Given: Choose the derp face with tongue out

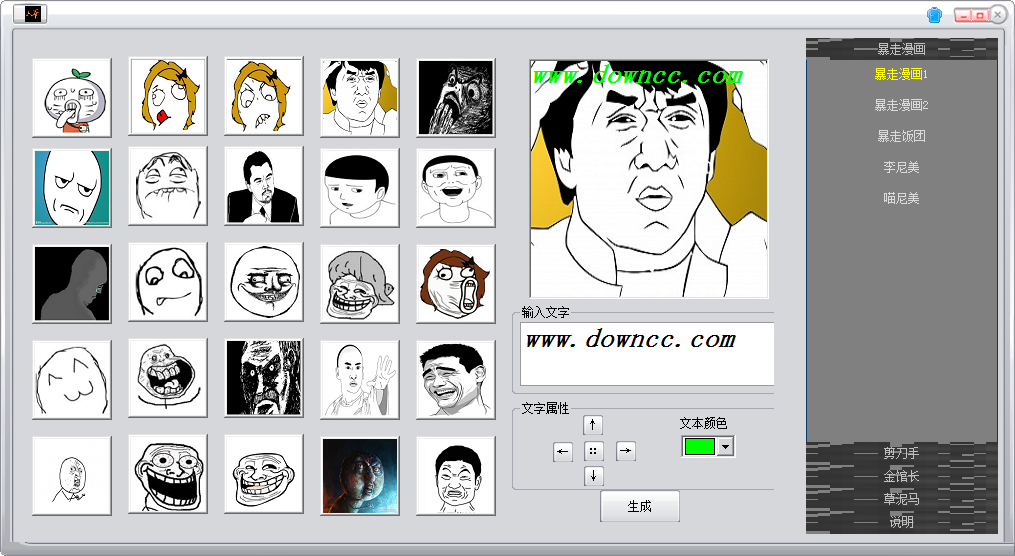Looking at the screenshot, I should pos(168,282).
